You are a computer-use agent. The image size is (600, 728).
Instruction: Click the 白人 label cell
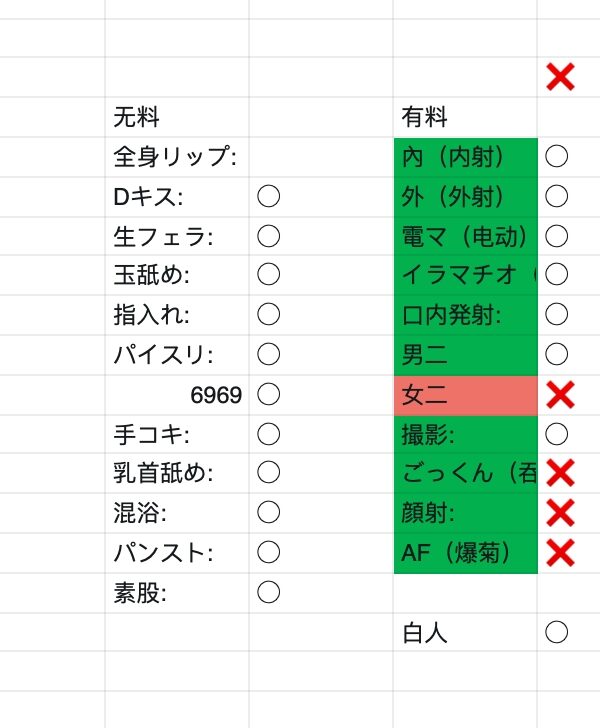[465, 632]
